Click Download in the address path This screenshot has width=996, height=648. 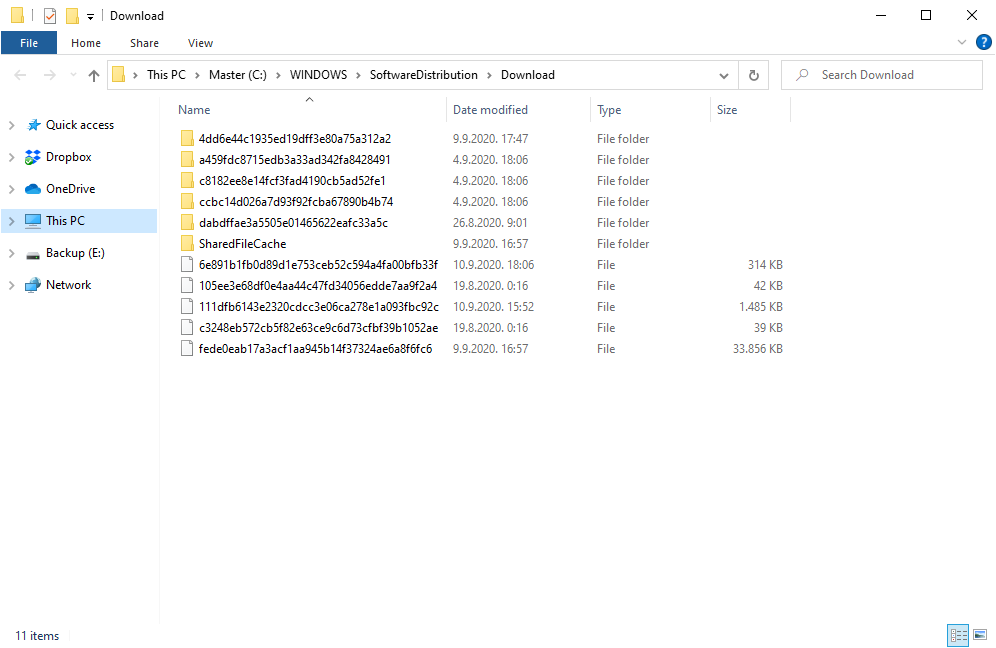(x=528, y=75)
